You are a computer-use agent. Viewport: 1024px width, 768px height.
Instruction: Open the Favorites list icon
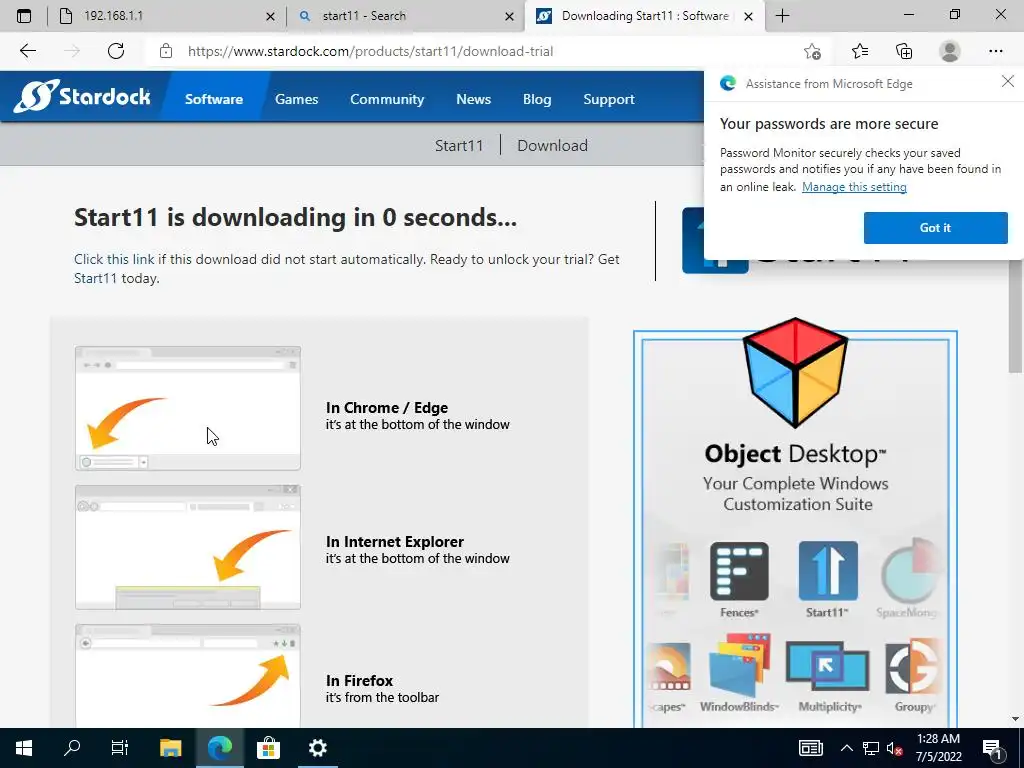pyautogui.click(x=859, y=51)
